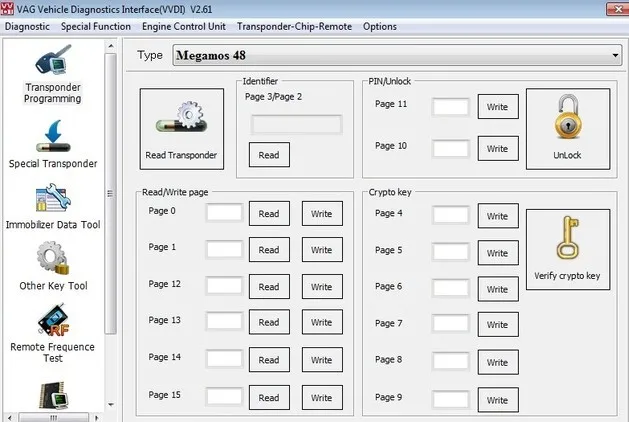This screenshot has width=629, height=422.
Task: Focus the Page 13 input field
Action: pyautogui.click(x=224, y=321)
